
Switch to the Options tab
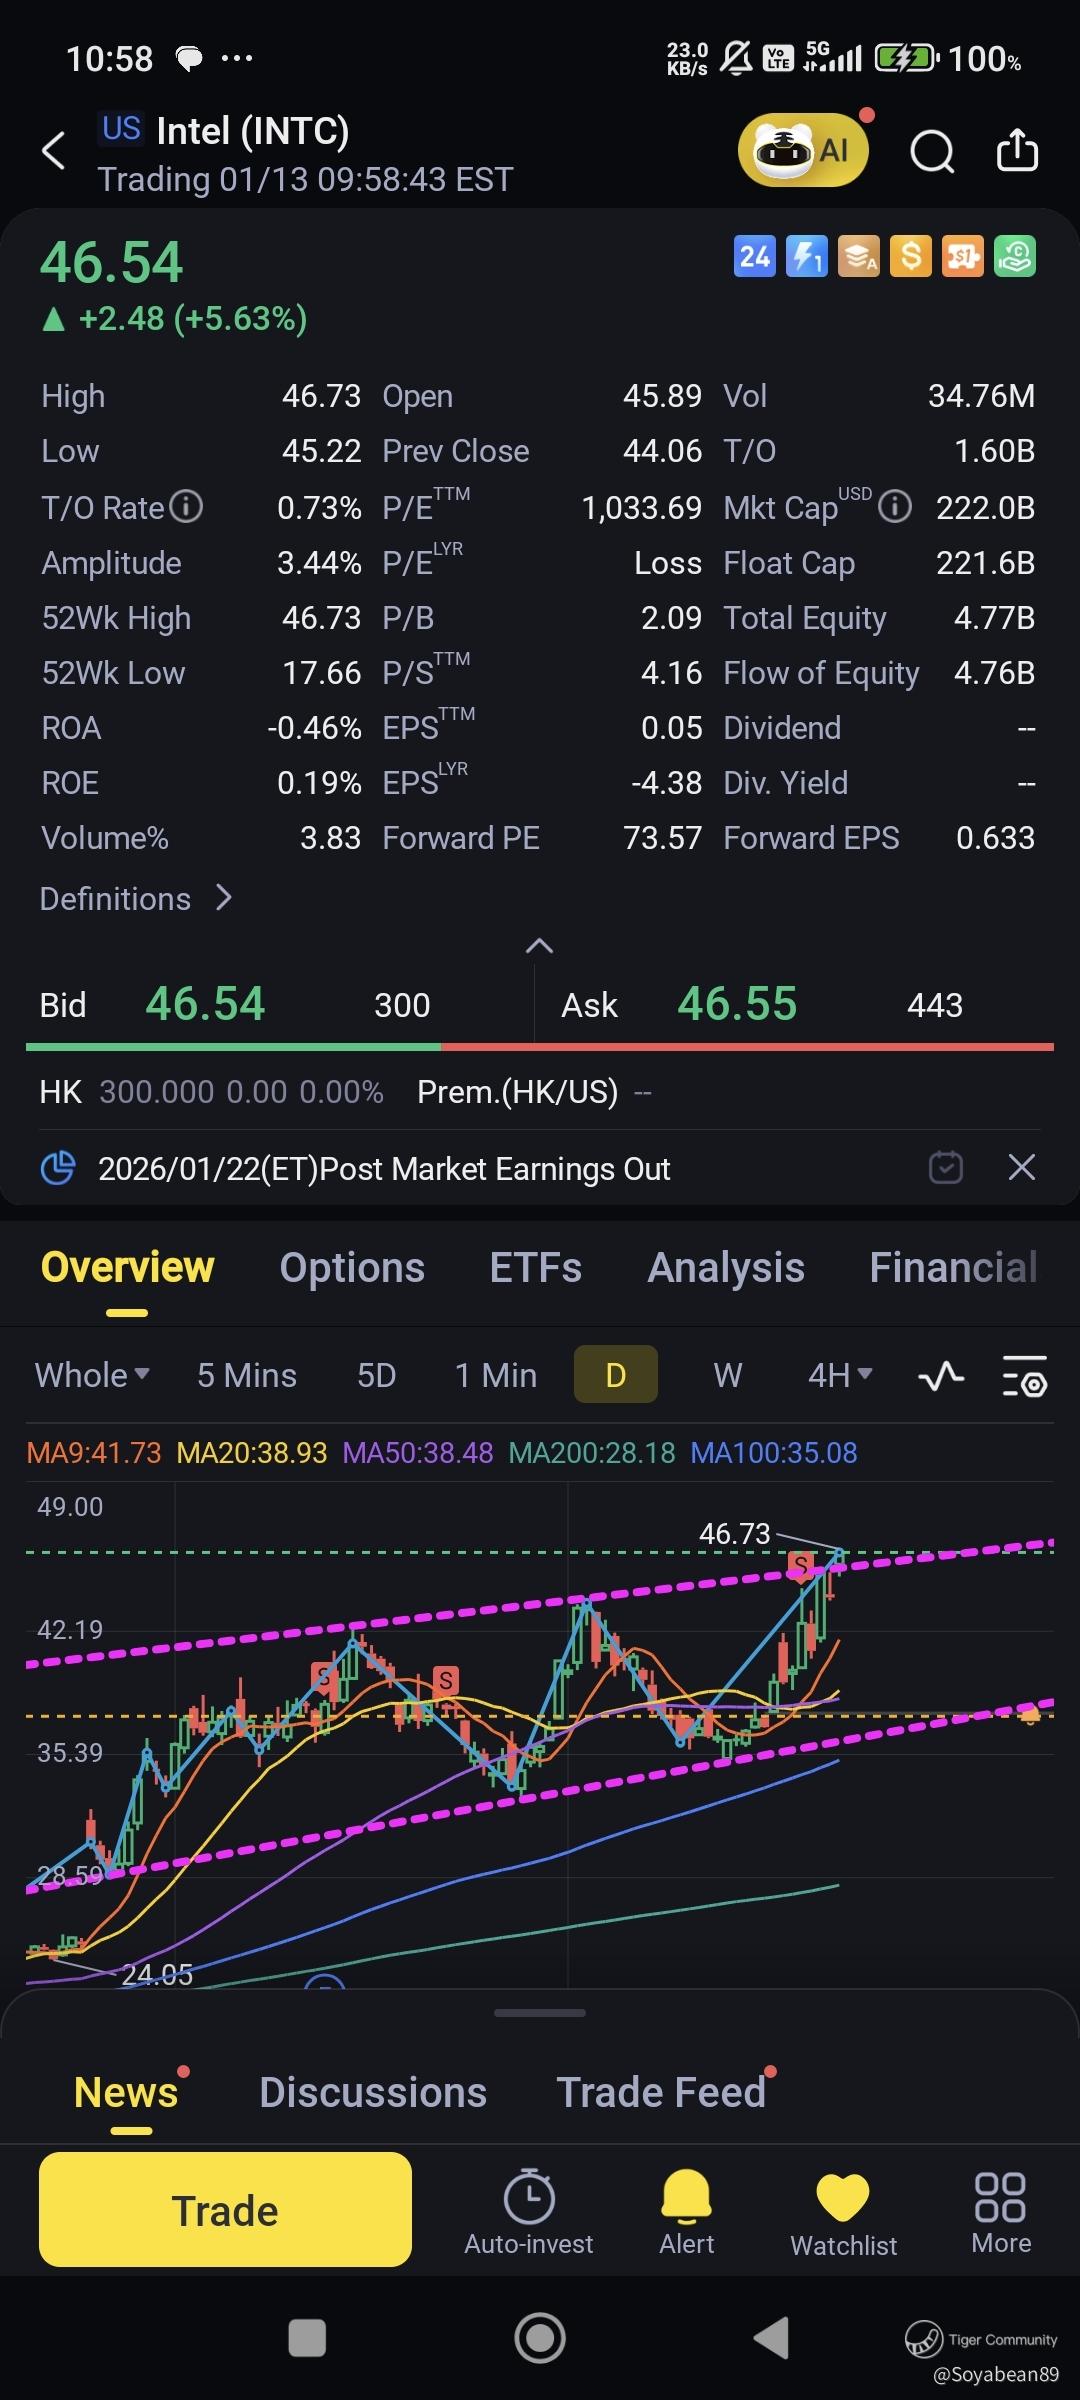coord(352,1268)
